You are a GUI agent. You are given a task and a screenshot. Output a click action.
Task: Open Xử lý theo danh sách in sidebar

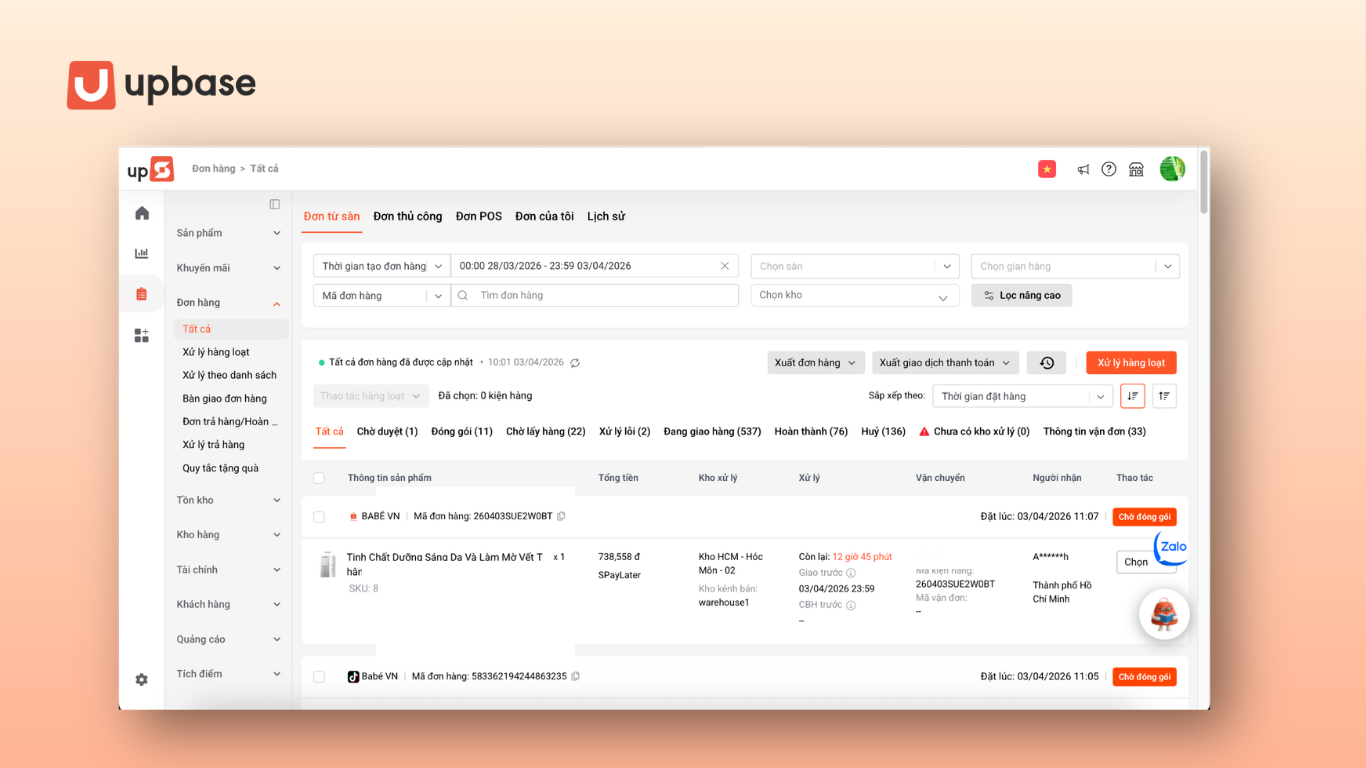pyautogui.click(x=230, y=375)
